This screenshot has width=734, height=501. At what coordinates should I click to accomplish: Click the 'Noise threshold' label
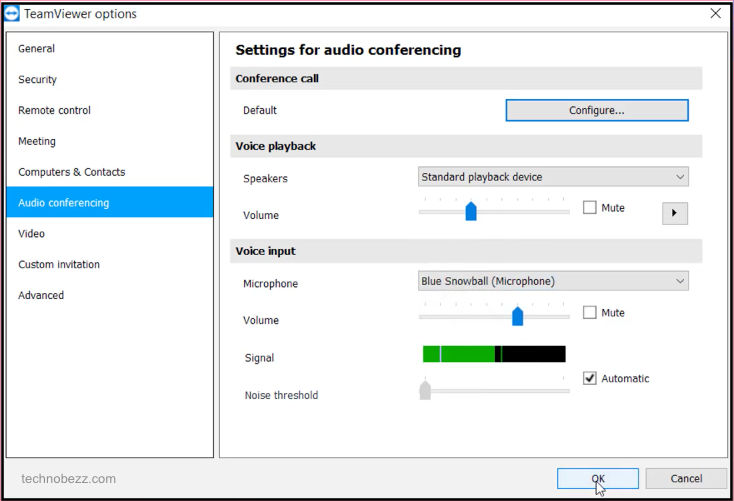(x=281, y=395)
